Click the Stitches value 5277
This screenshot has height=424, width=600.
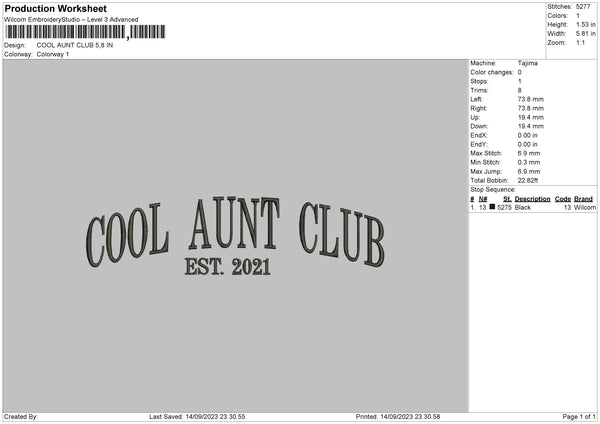coord(583,7)
